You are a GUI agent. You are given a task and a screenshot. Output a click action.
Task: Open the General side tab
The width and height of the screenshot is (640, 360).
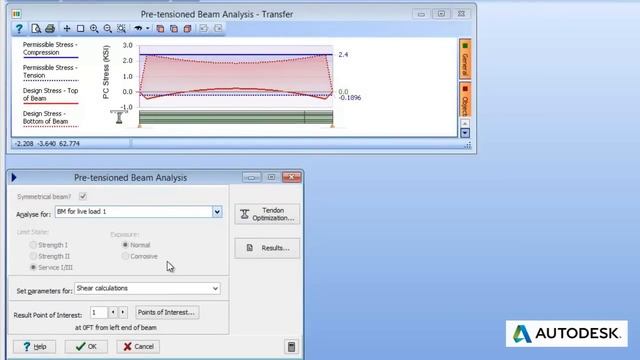coord(465,59)
